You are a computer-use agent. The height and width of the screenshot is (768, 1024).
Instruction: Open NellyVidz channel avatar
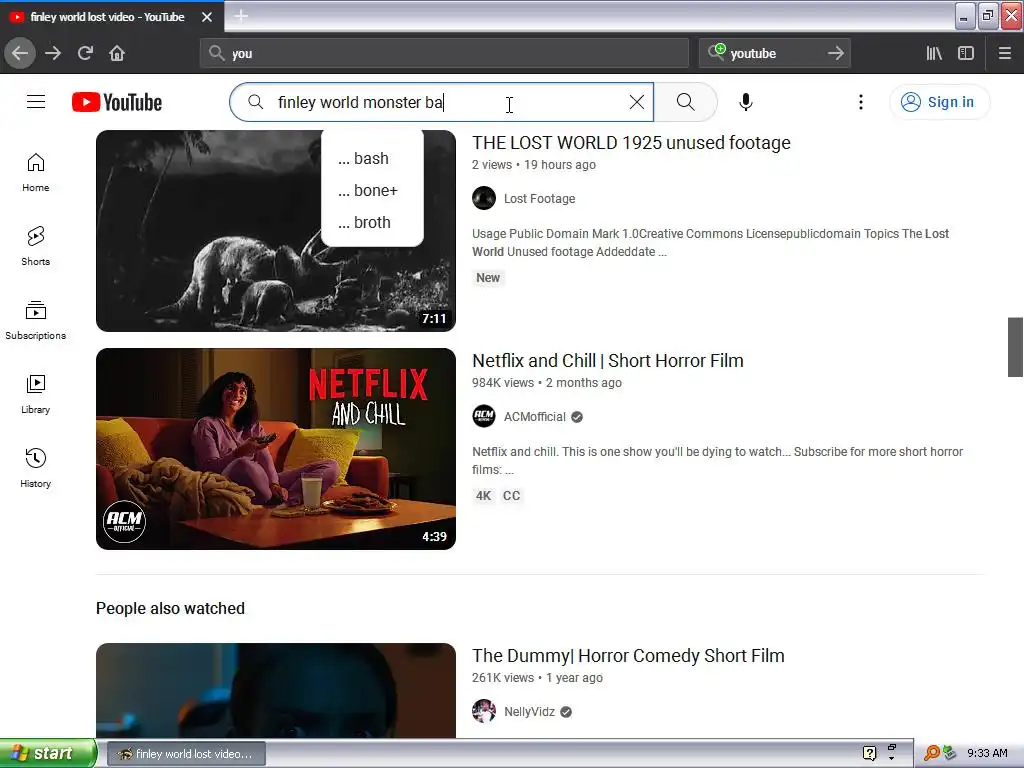(484, 712)
